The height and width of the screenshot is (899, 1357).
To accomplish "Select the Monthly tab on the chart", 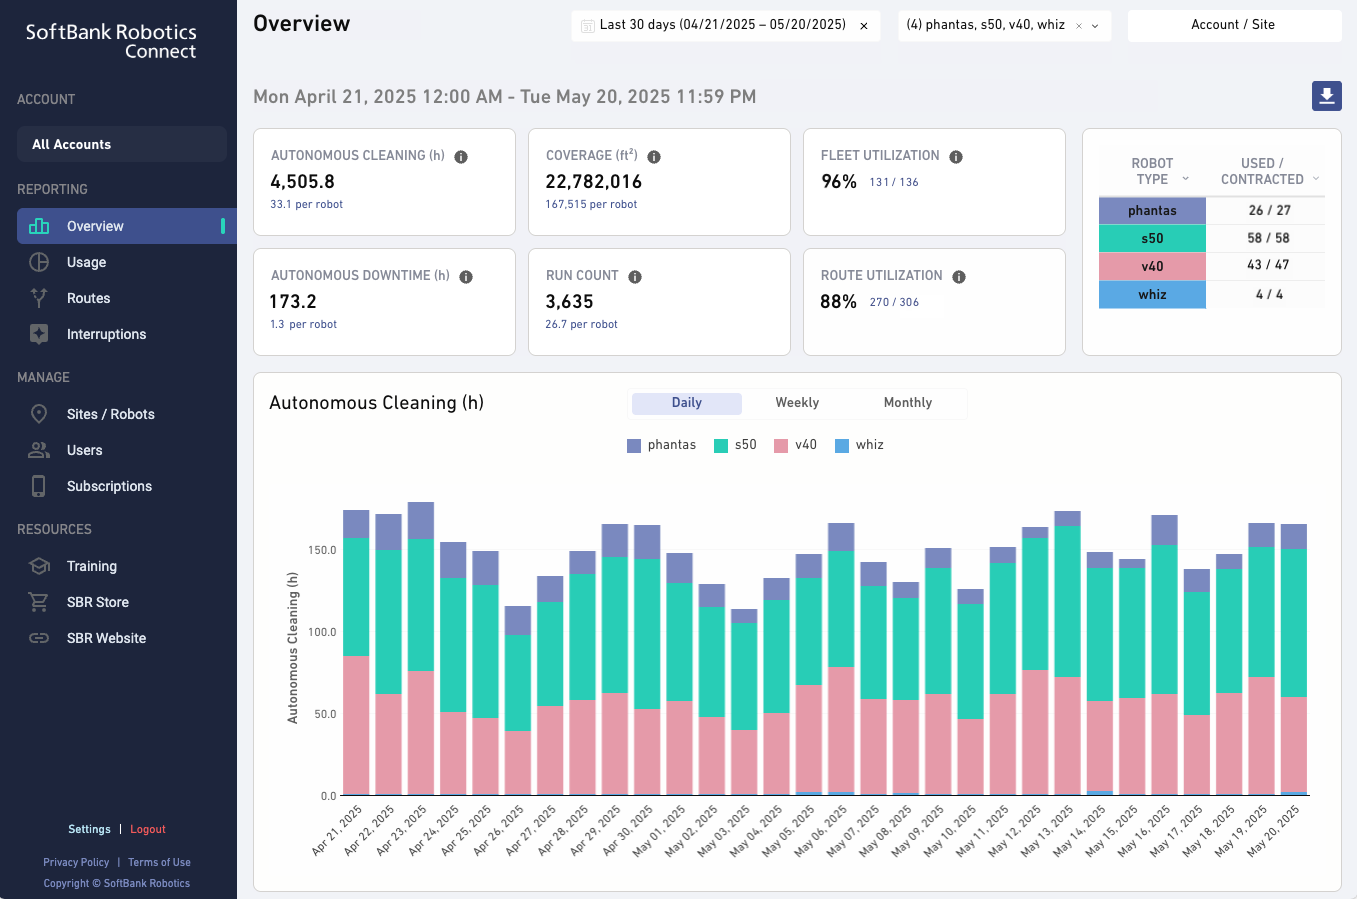I will click(x=908, y=402).
